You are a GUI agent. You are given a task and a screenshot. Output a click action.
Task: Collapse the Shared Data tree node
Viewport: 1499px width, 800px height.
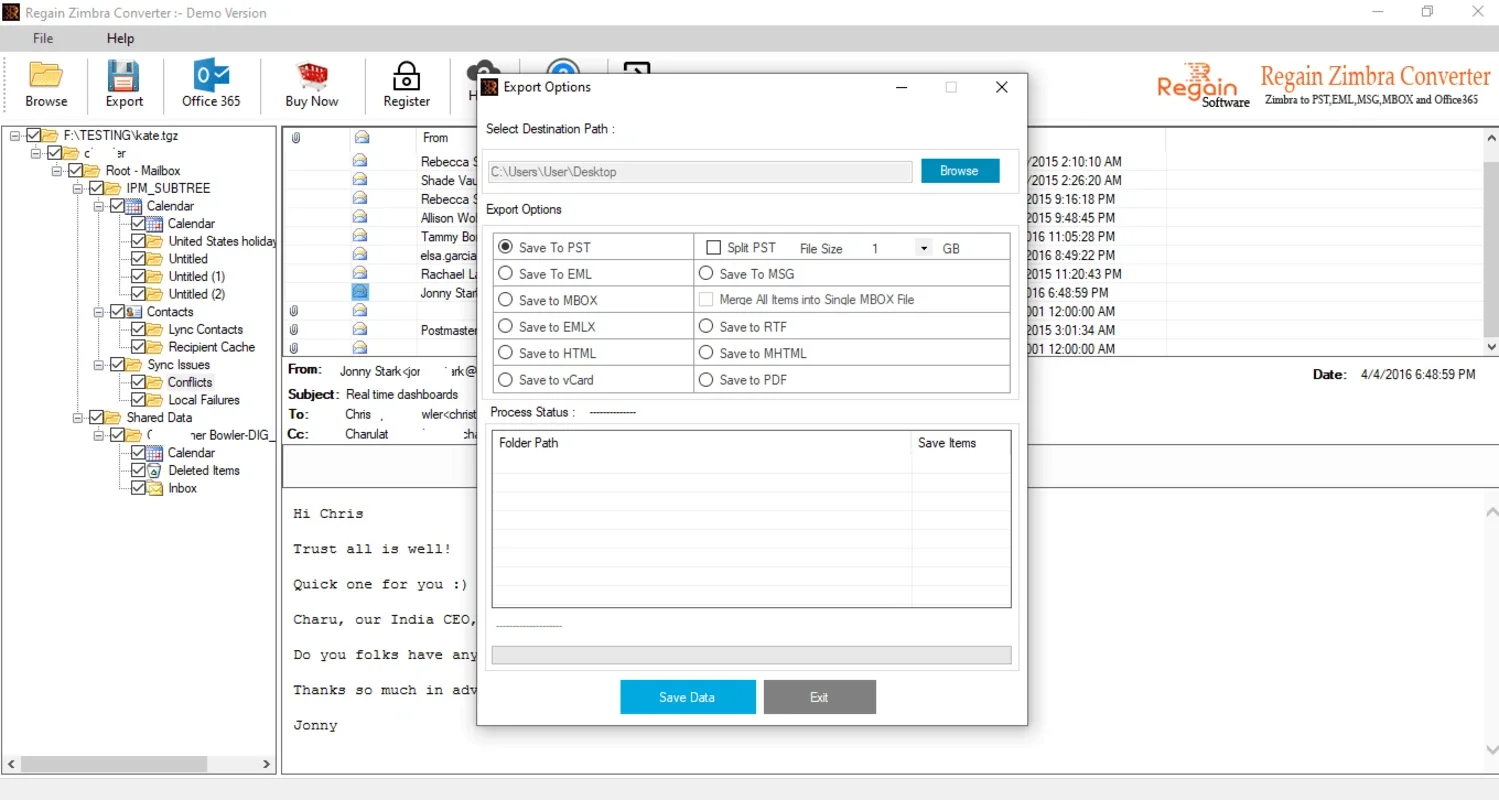coord(77,418)
